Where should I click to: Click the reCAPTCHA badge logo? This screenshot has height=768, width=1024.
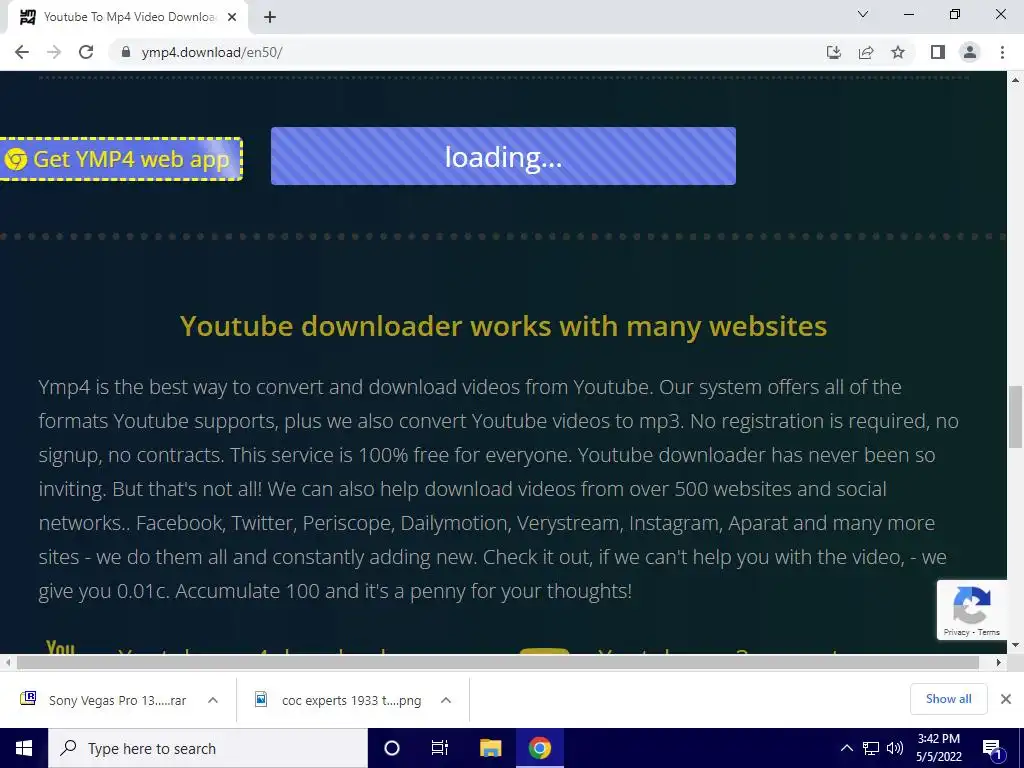coord(972,605)
